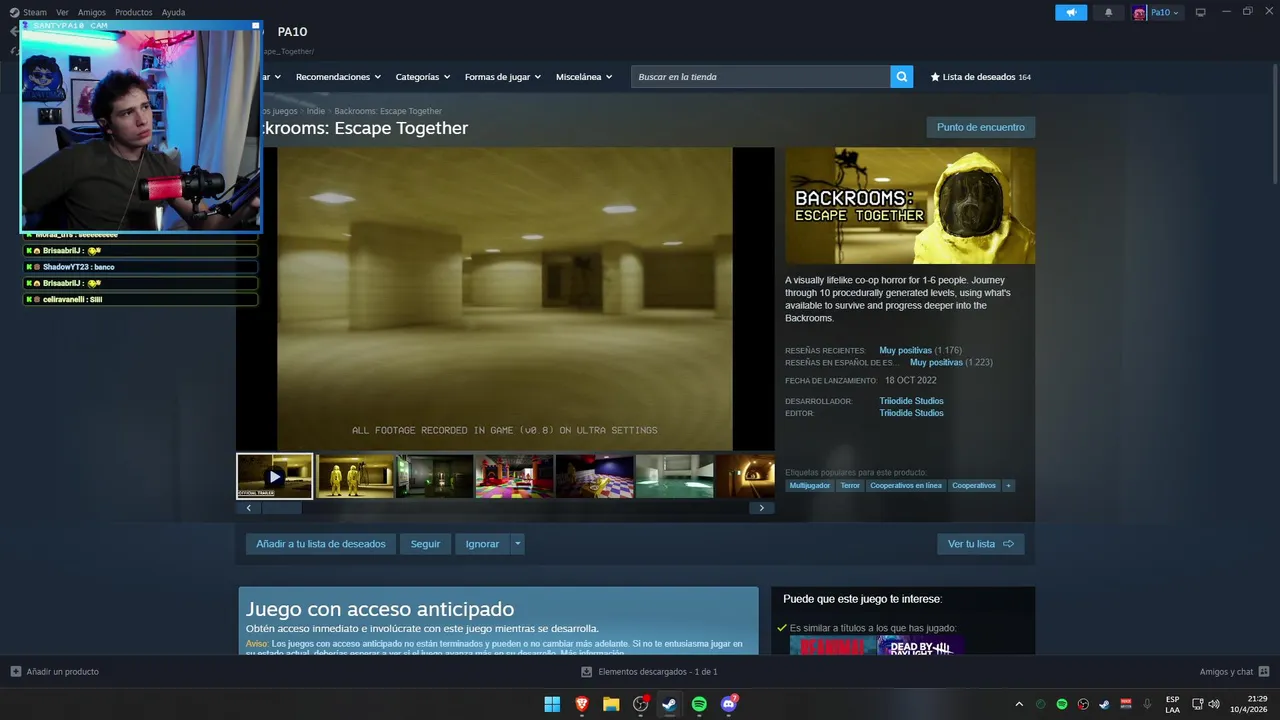
Task: Show hidden system tray icons chevron
Action: (x=1019, y=704)
